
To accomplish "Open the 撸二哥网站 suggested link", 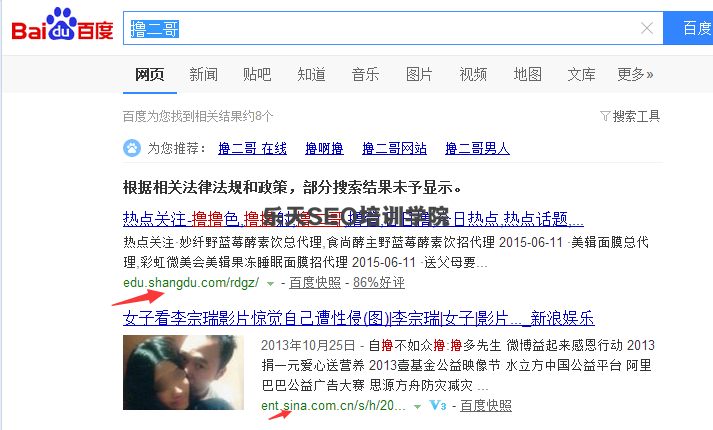I will (394, 148).
